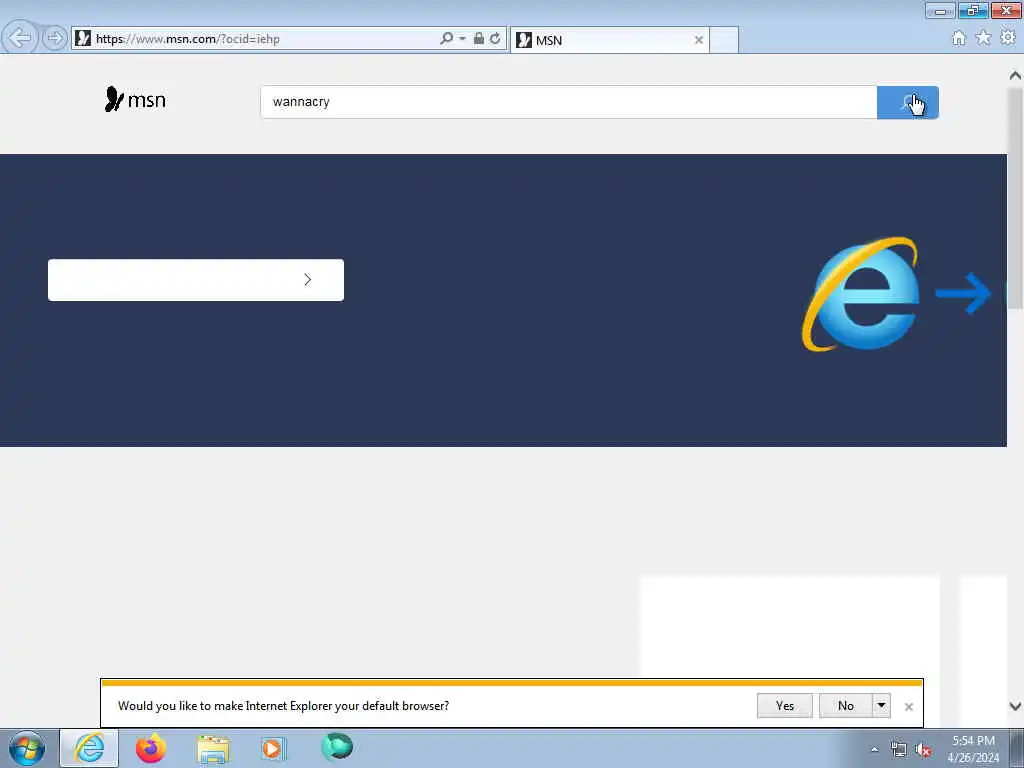1024x768 pixels.
Task: Click the white button with right chevron
Action: click(x=196, y=280)
